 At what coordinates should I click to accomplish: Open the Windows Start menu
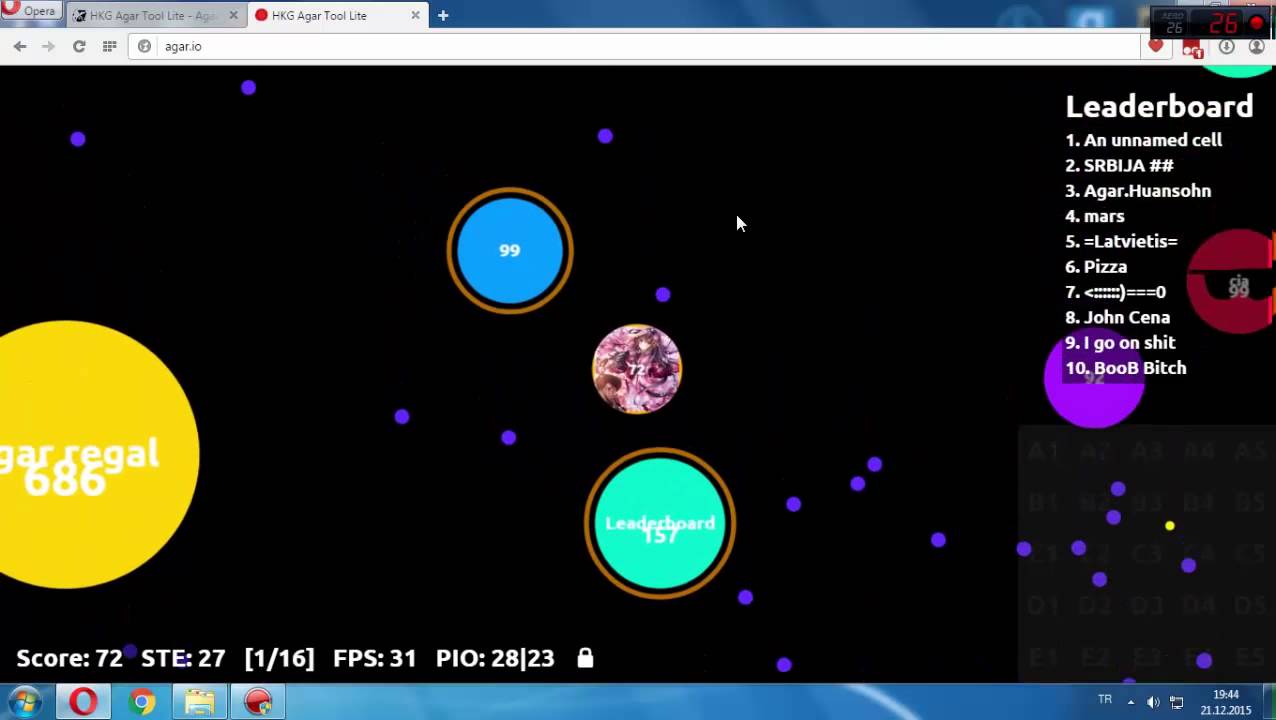click(x=25, y=702)
